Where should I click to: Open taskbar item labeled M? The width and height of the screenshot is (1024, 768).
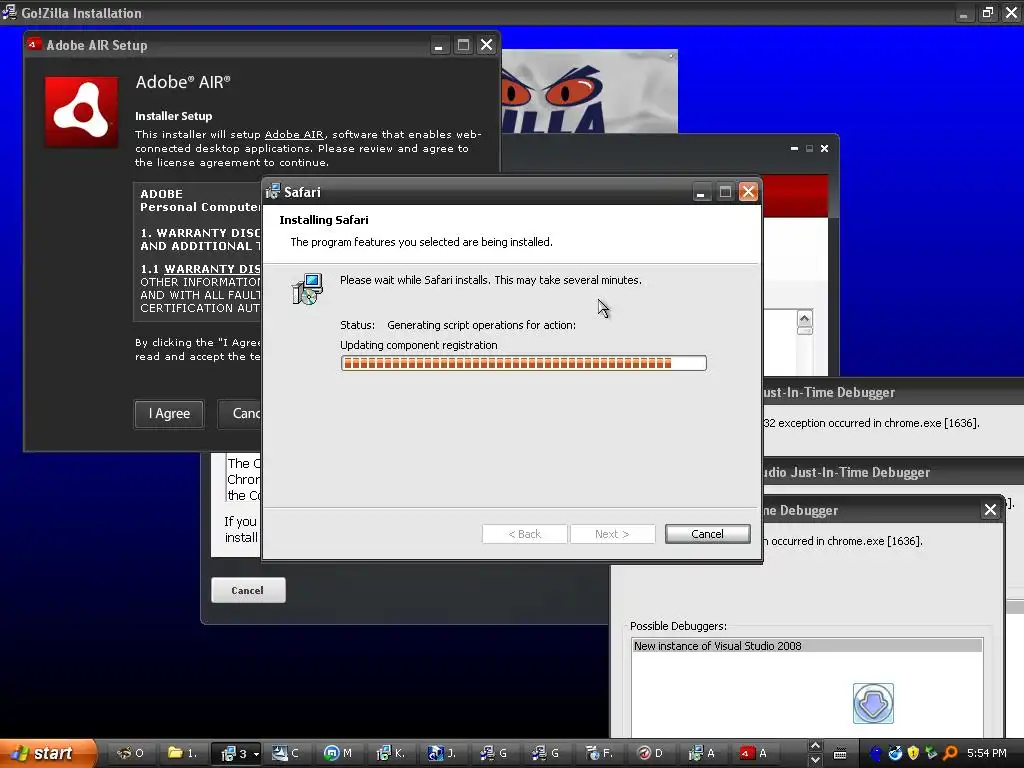tap(338, 753)
